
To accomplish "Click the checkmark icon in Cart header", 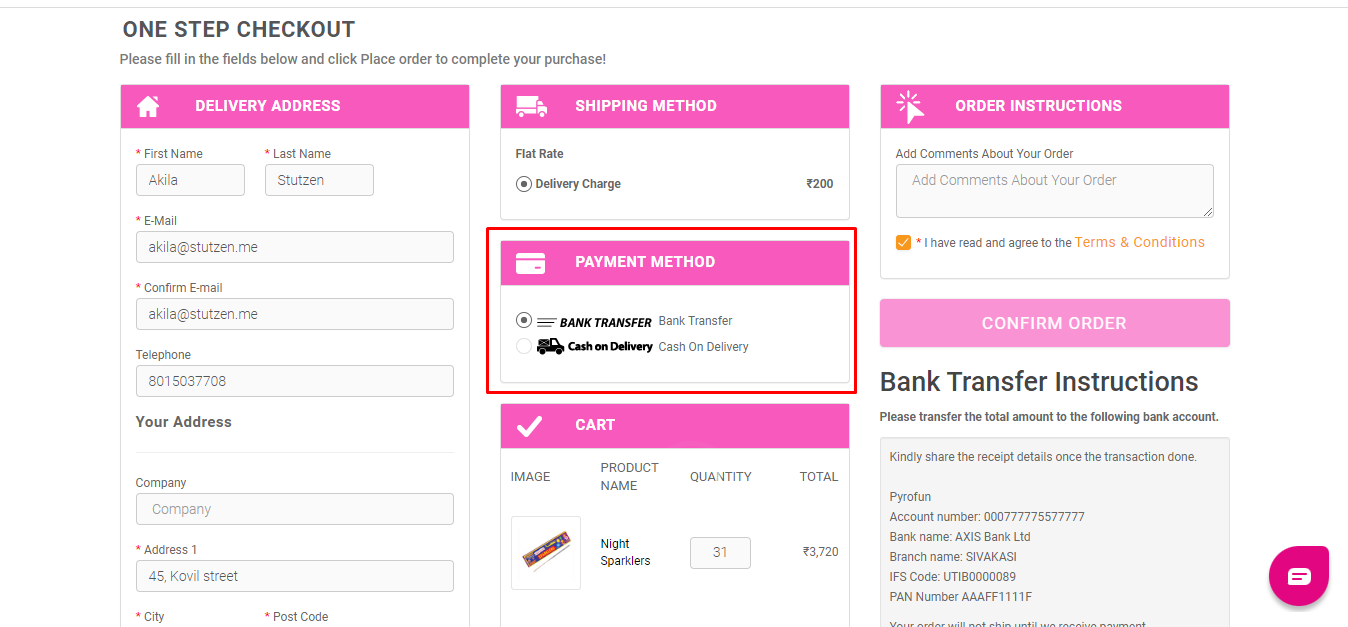I will click(529, 426).
